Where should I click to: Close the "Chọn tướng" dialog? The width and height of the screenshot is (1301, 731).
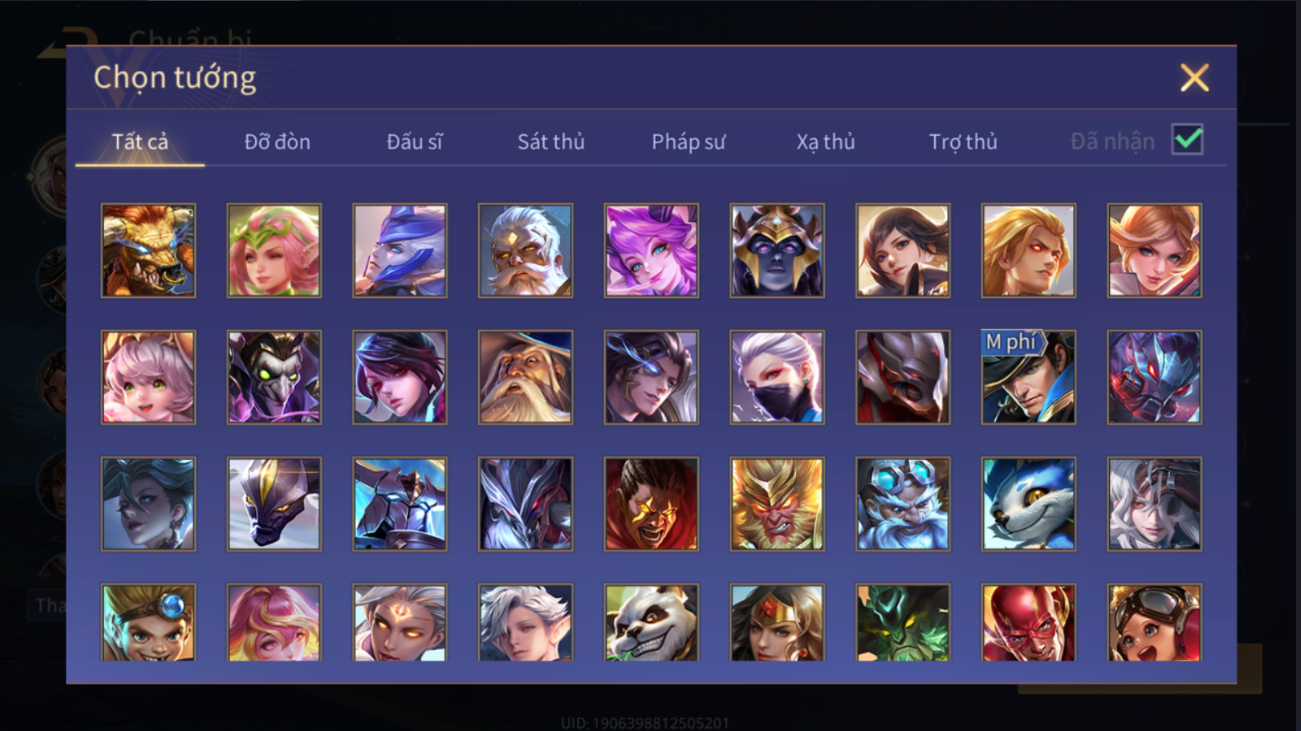point(1194,78)
